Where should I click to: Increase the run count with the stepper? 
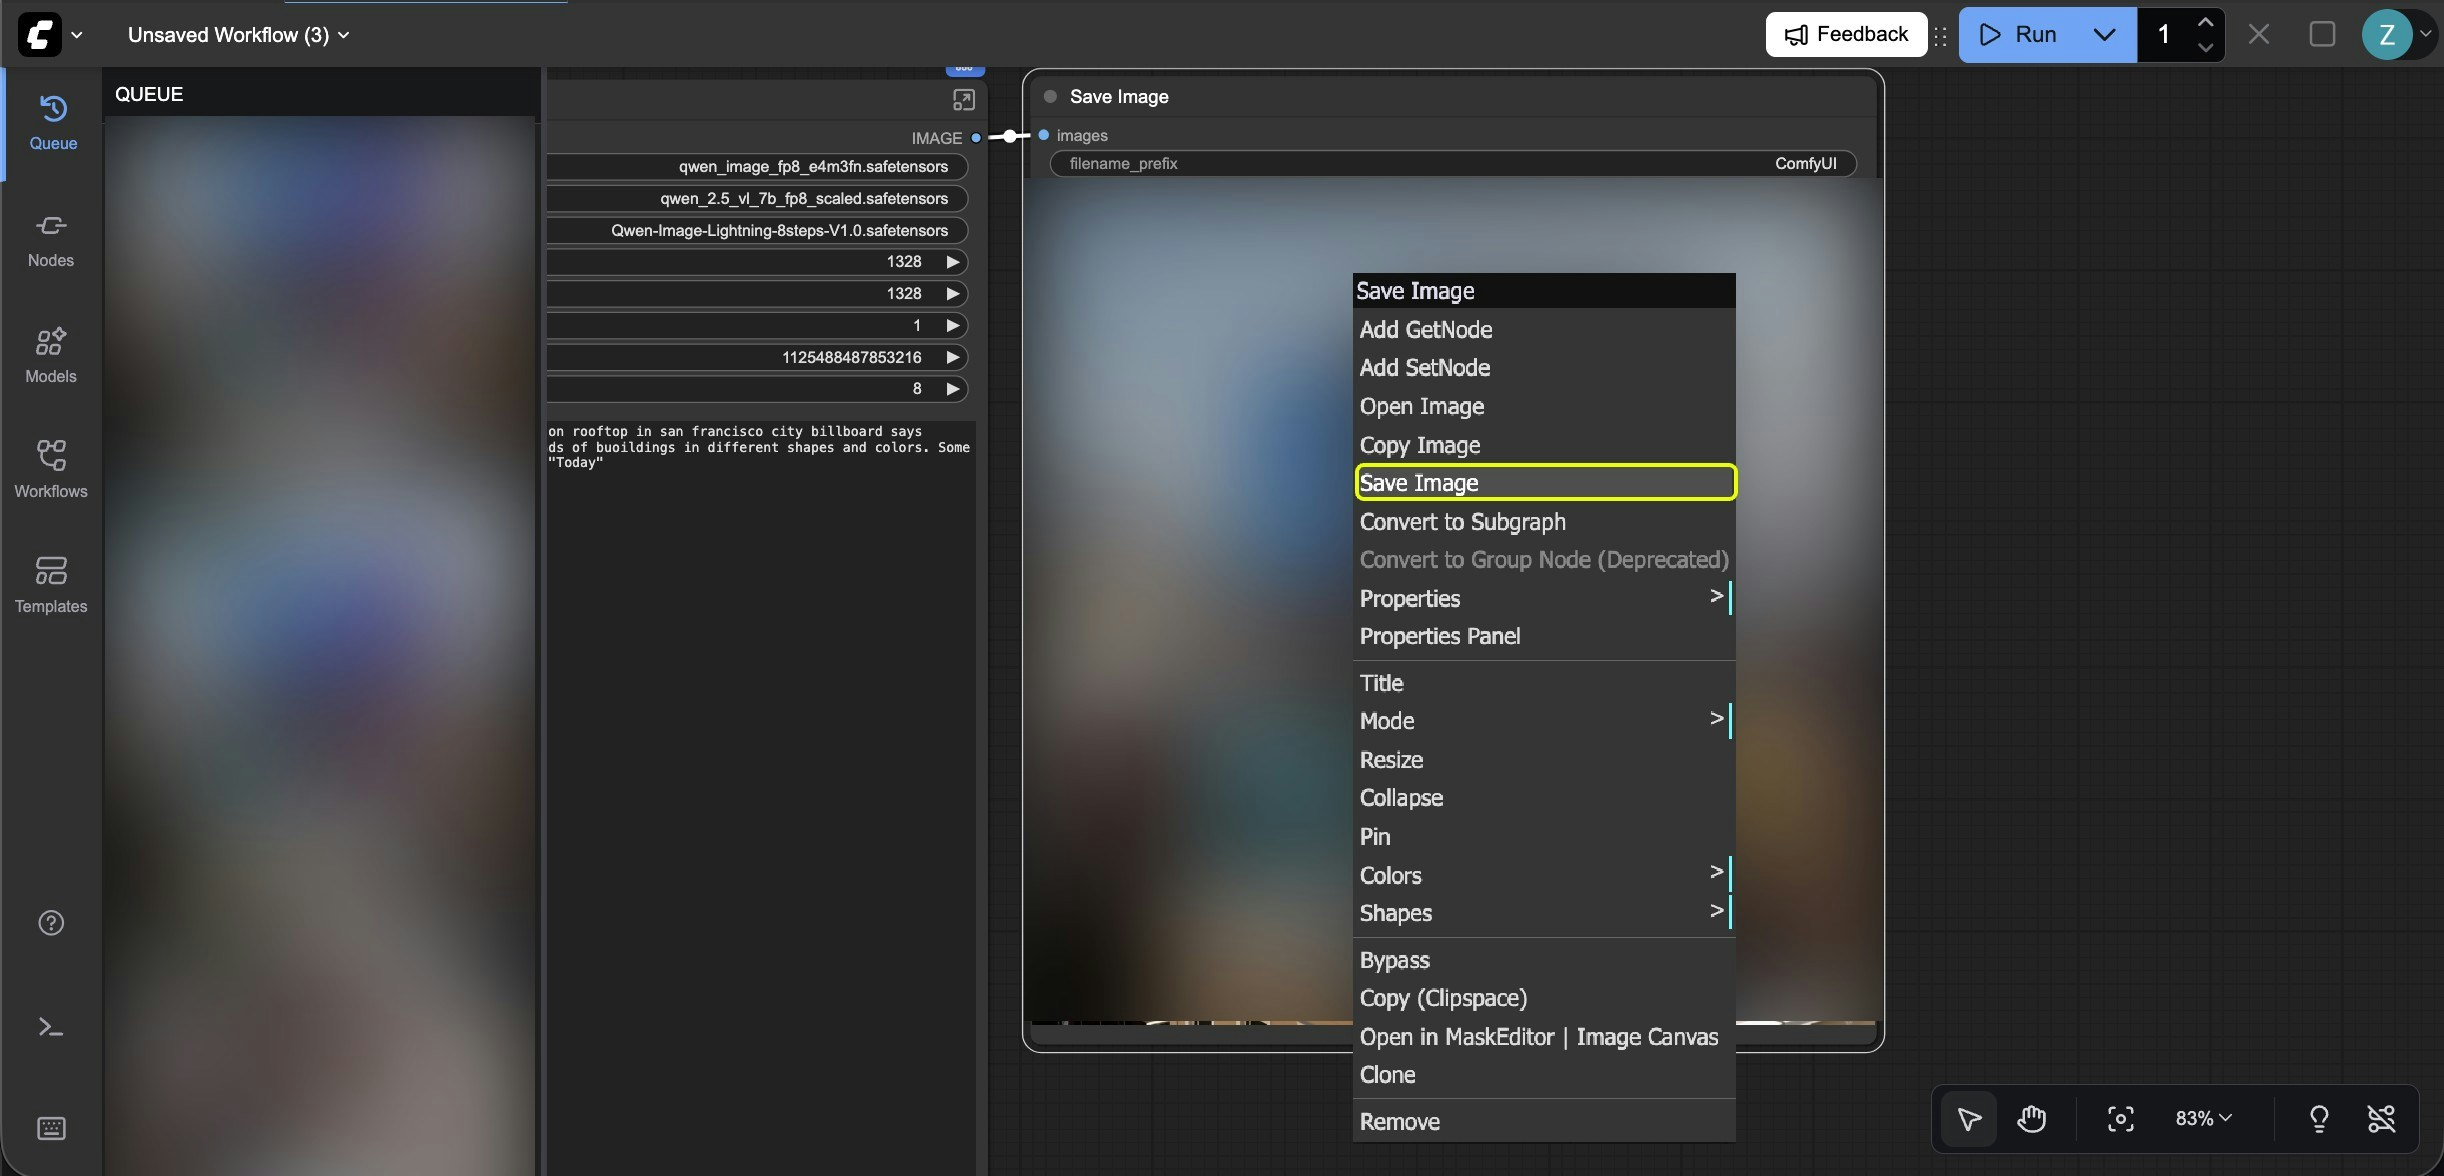point(2205,23)
